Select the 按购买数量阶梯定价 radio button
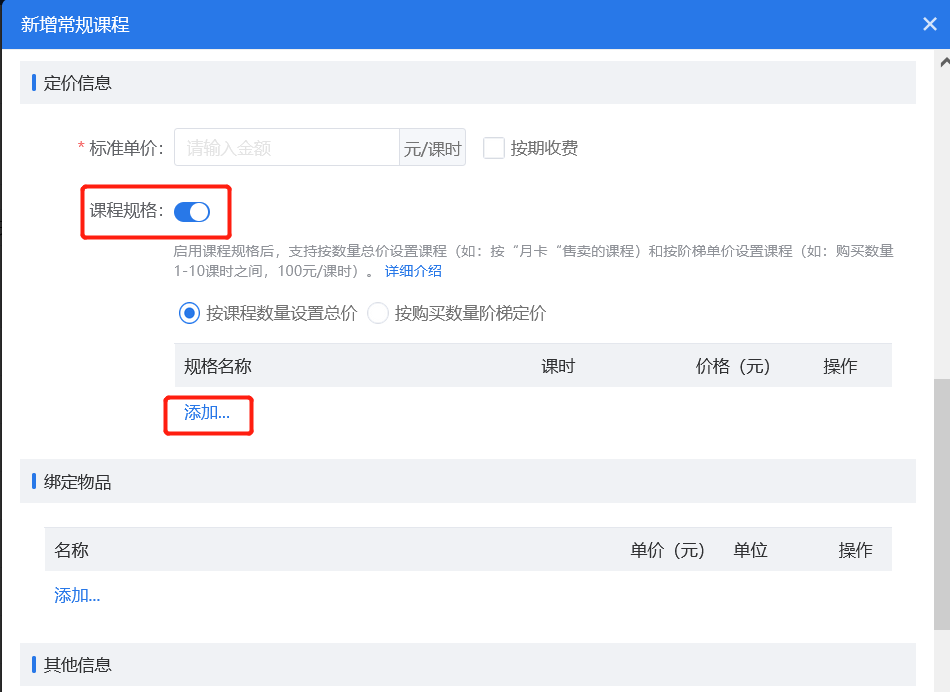Image resolution: width=950 pixels, height=692 pixels. (379, 313)
